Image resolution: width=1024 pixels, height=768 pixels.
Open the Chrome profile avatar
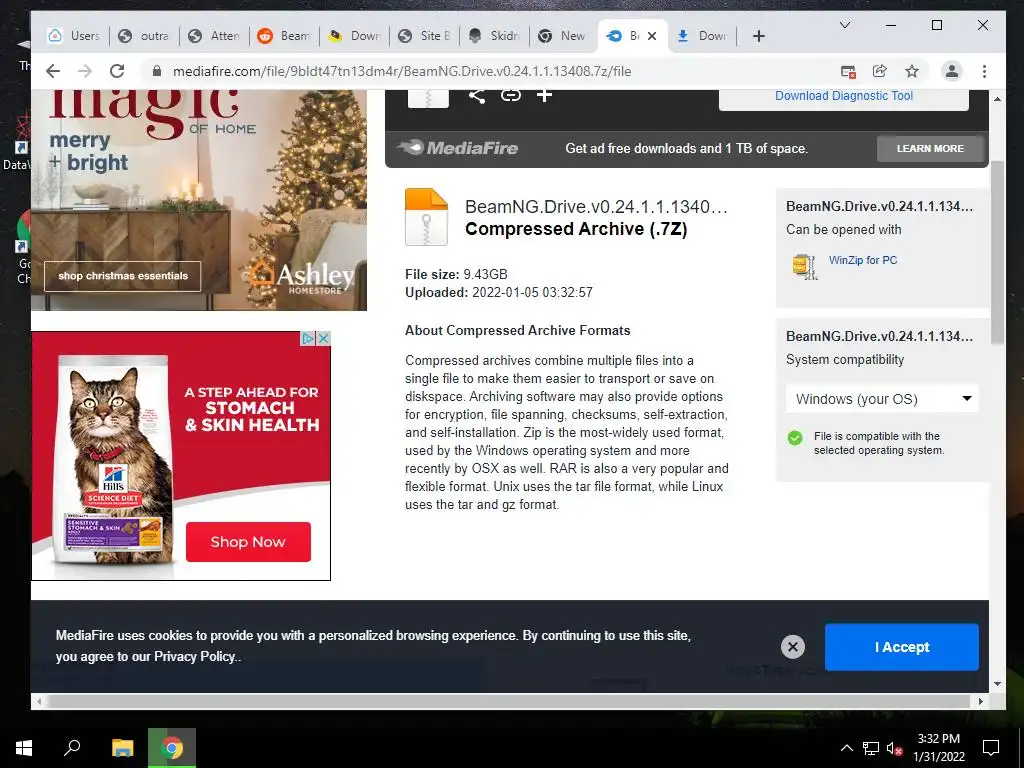tap(952, 71)
